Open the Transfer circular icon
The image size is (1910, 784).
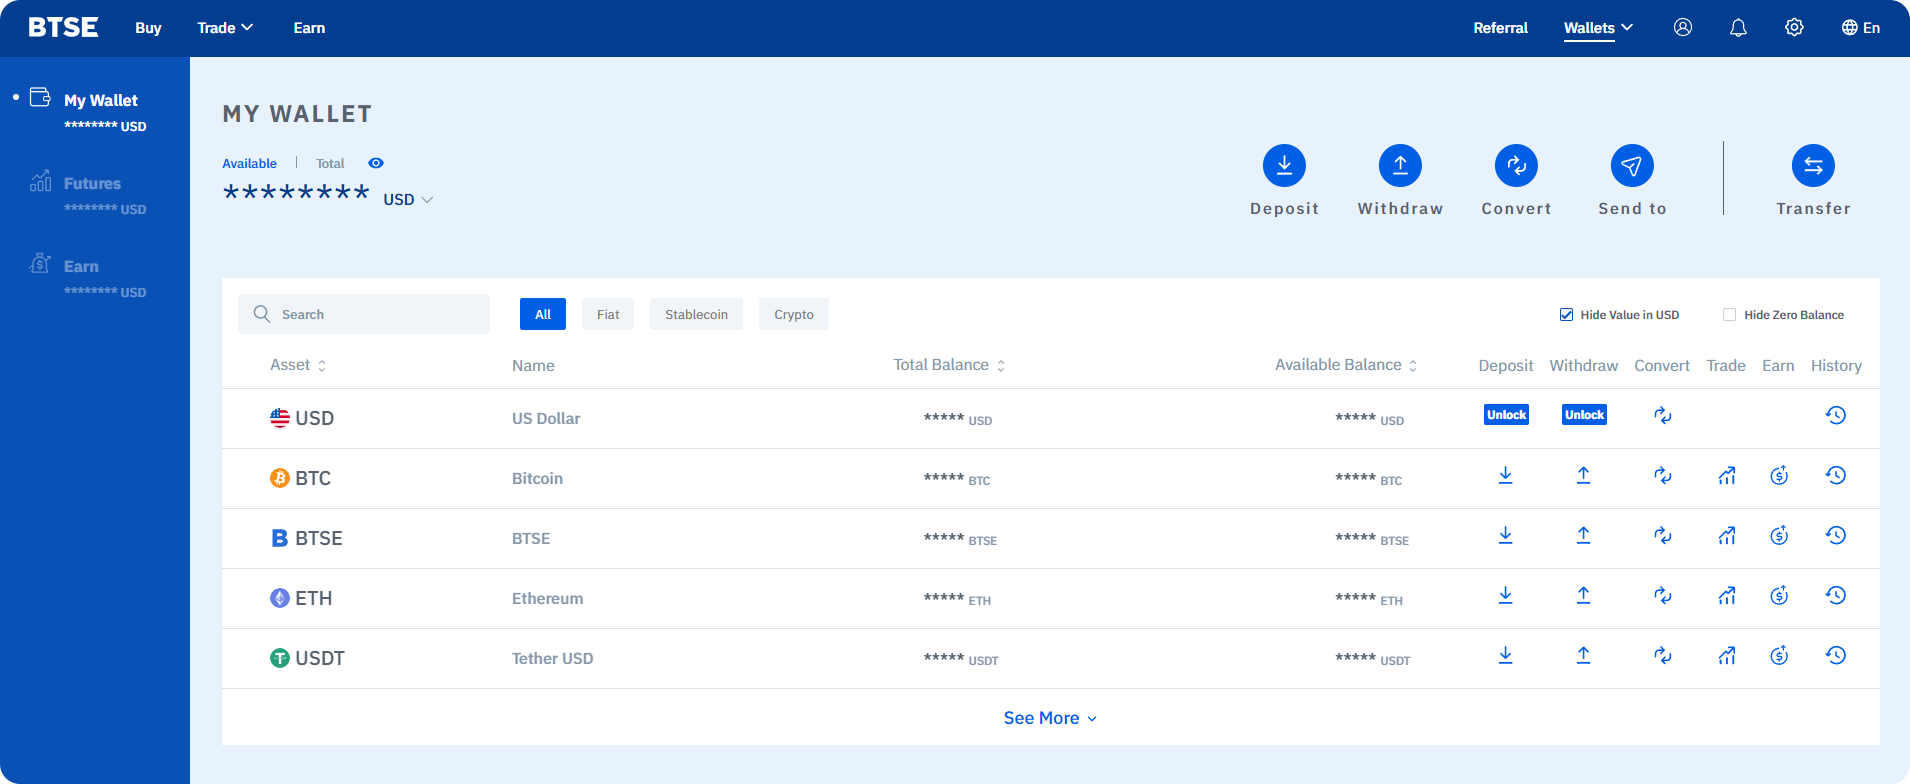point(1813,166)
